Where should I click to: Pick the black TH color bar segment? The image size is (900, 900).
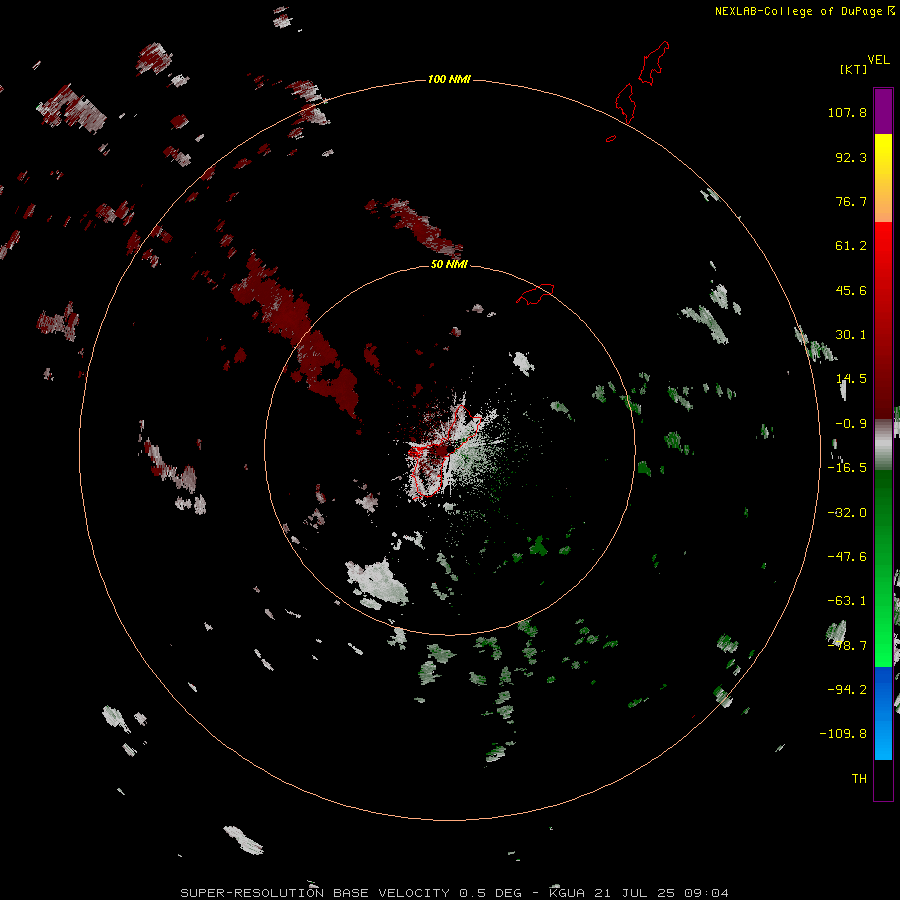pos(883,779)
